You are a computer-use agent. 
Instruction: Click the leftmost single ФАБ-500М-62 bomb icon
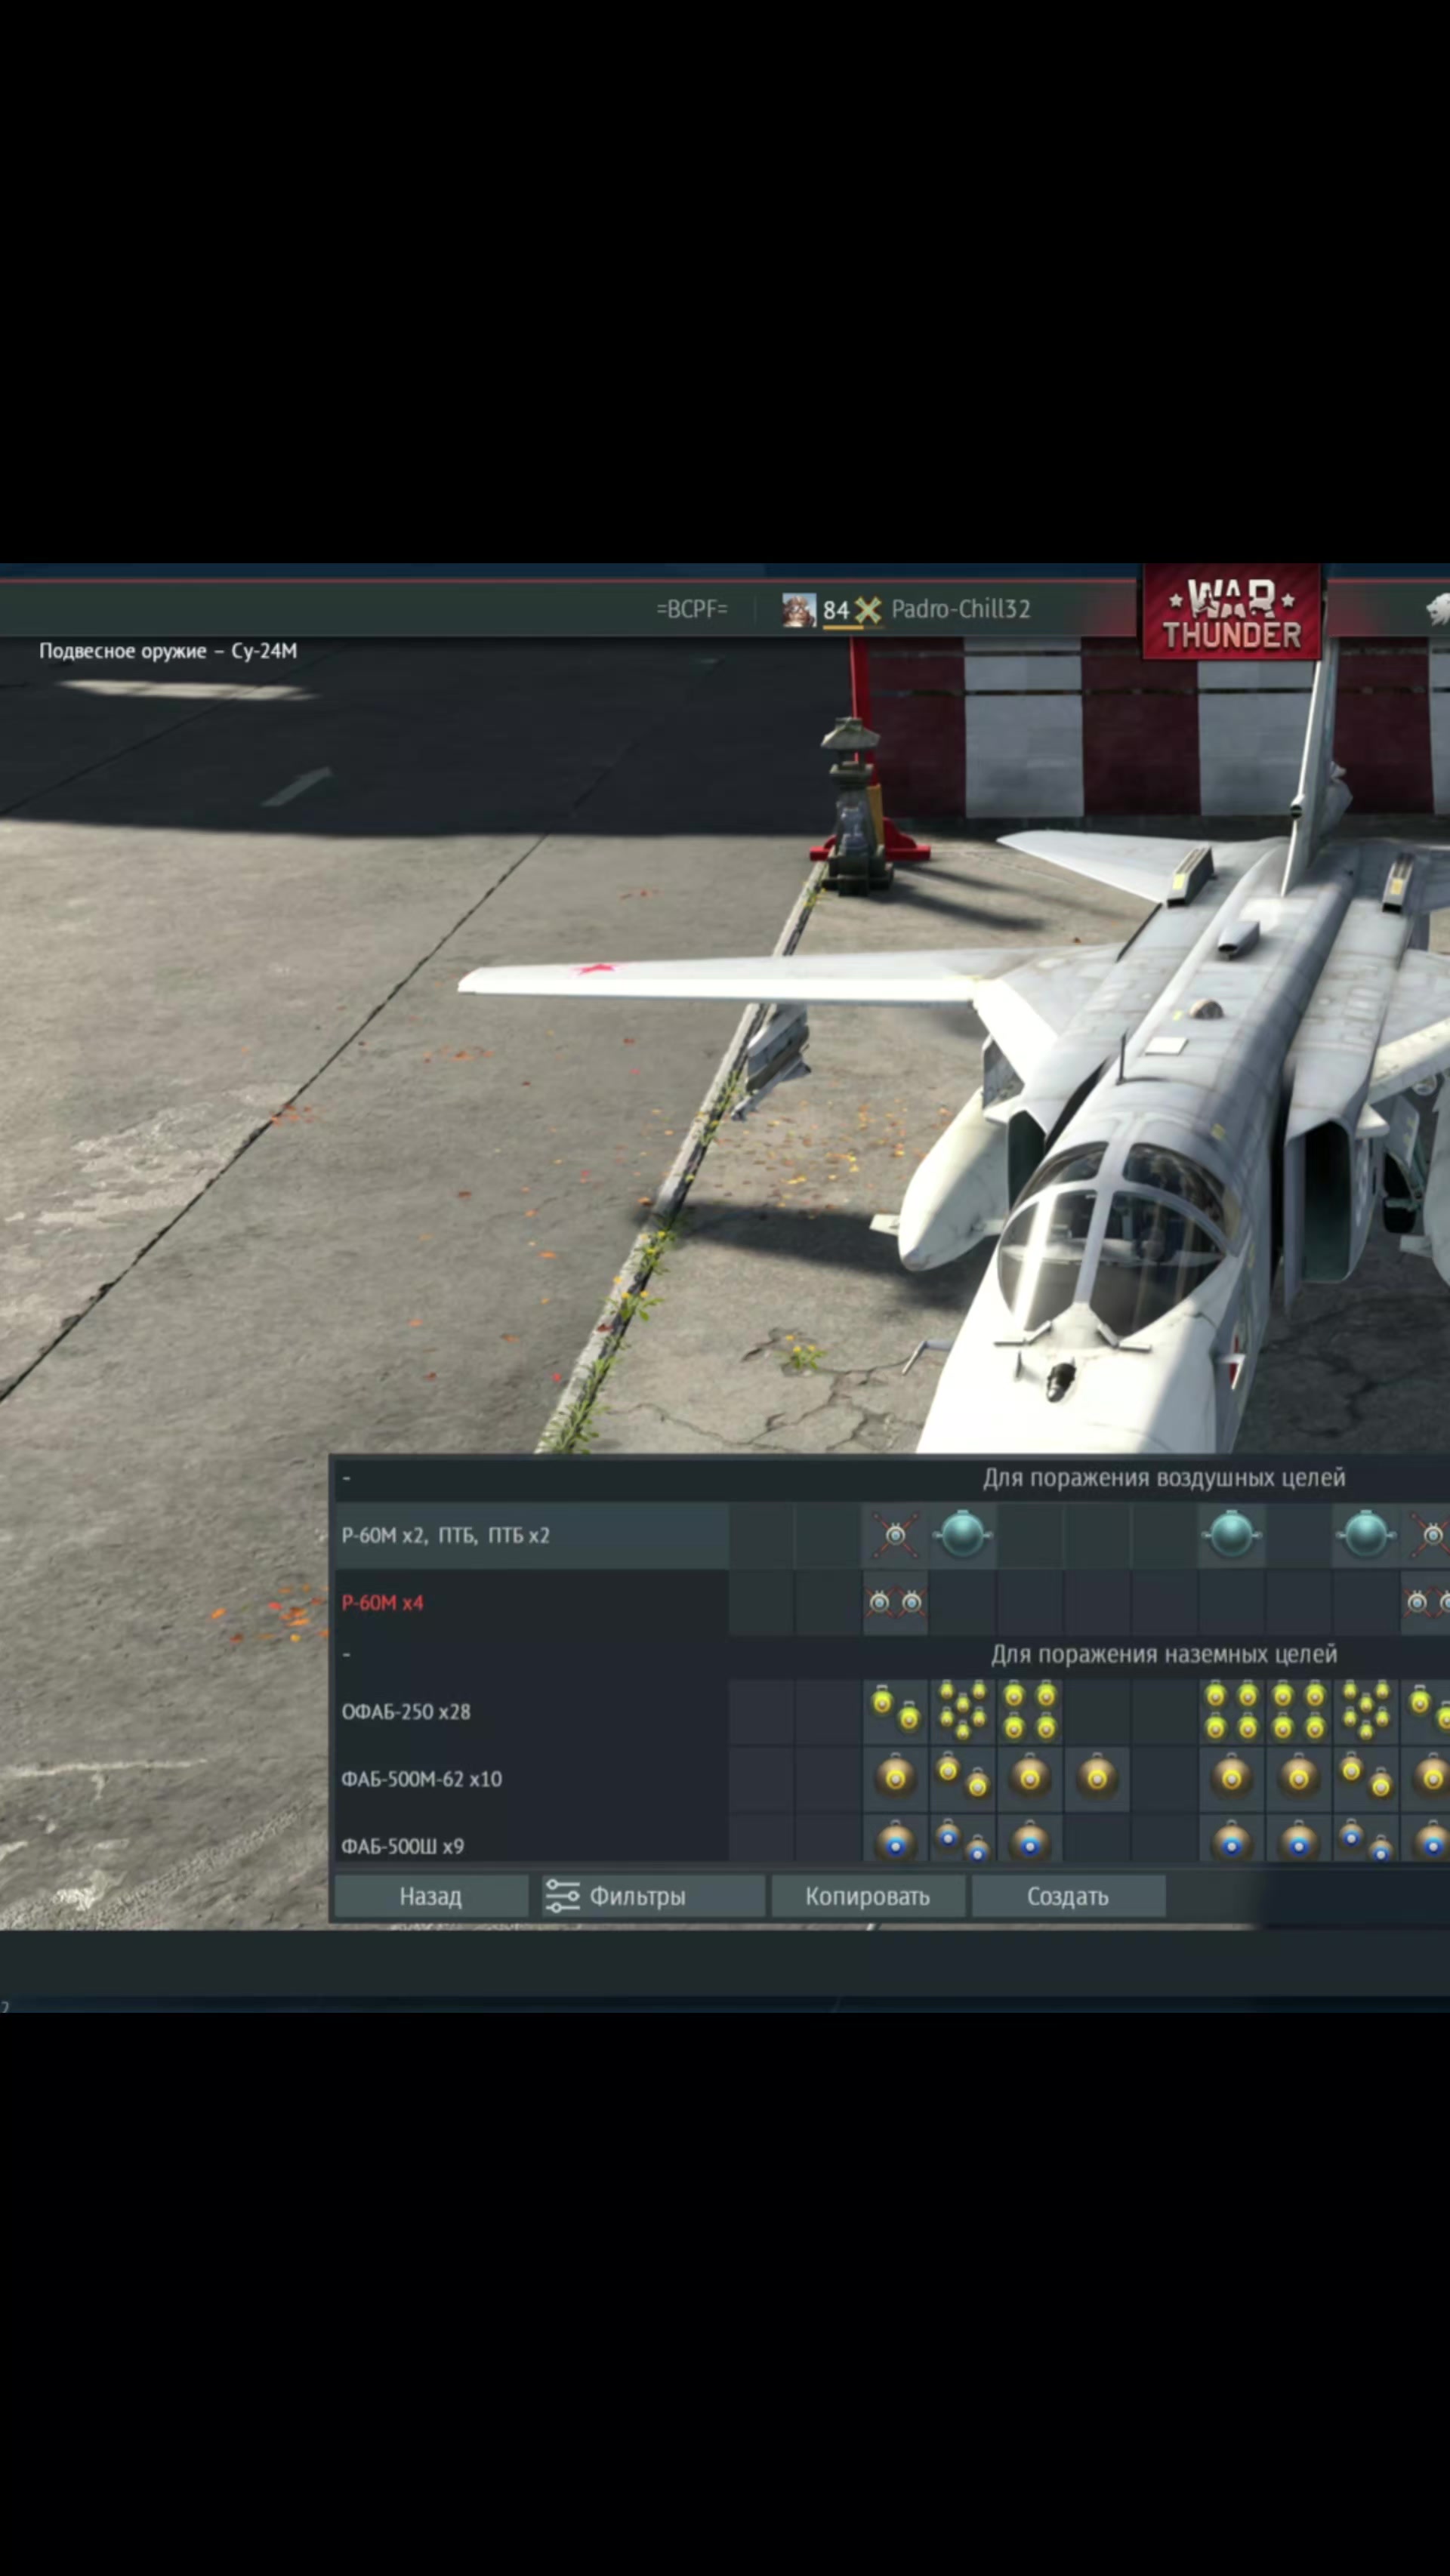[895, 1778]
